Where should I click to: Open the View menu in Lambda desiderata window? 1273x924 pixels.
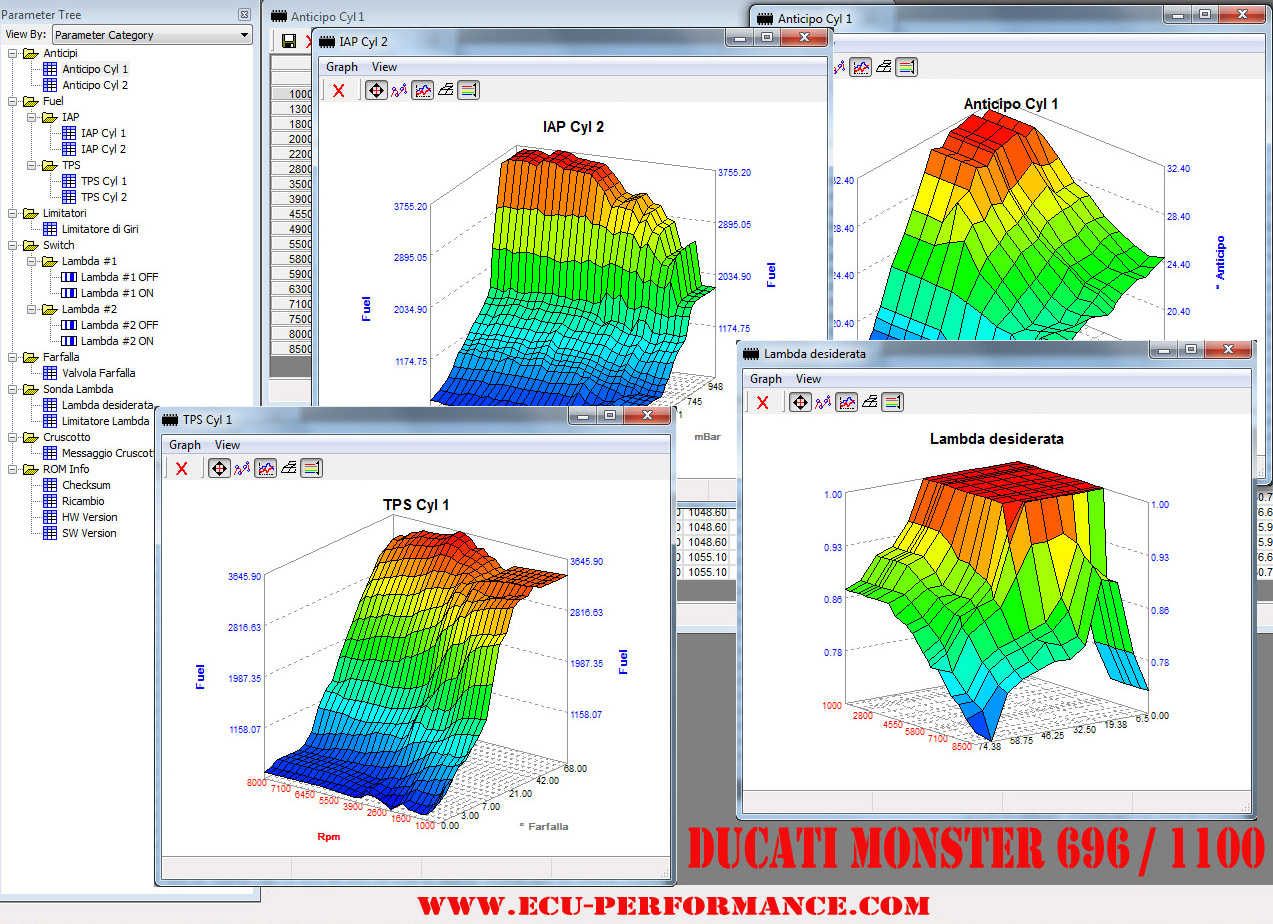[x=808, y=379]
